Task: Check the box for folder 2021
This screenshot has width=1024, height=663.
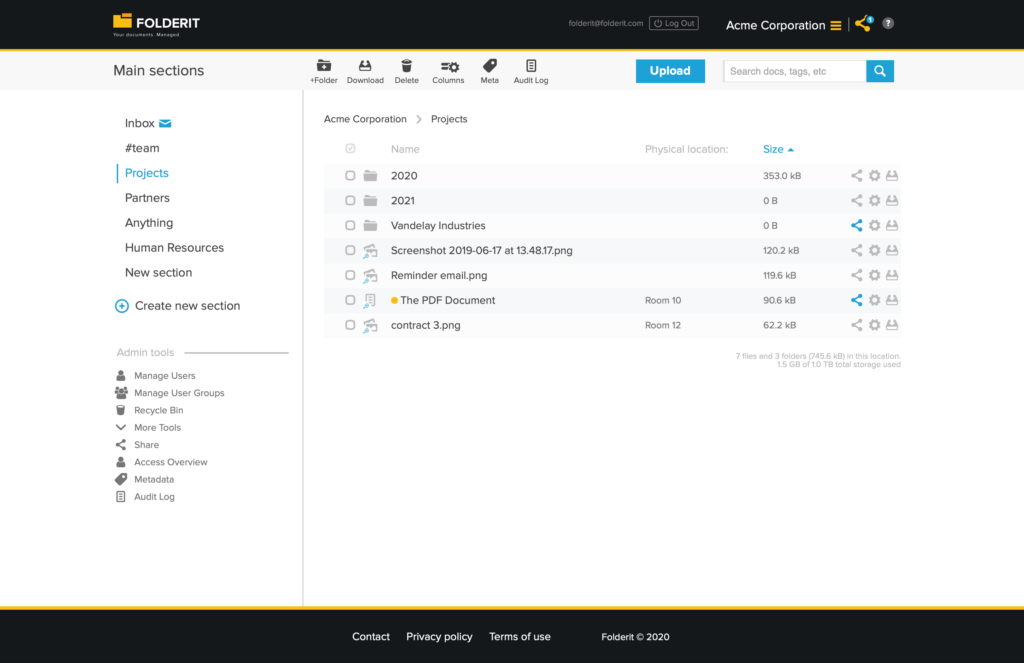Action: pyautogui.click(x=350, y=200)
